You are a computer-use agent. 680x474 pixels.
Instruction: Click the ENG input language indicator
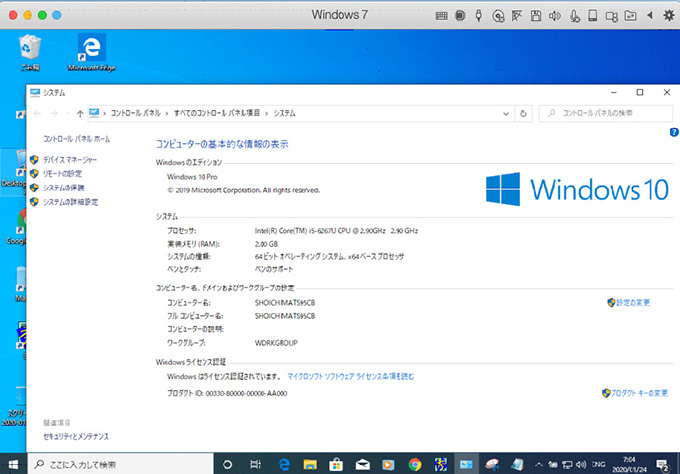pos(598,465)
